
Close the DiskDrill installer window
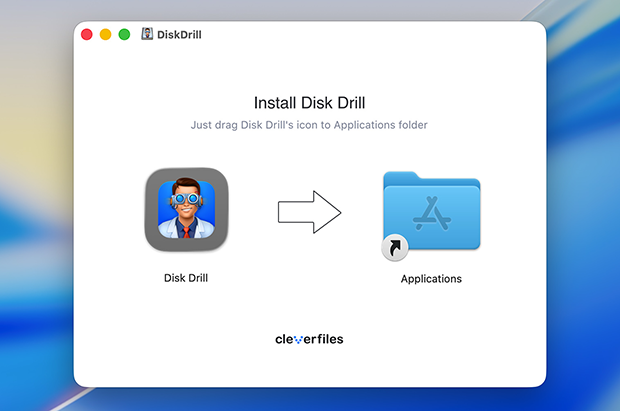tap(87, 34)
